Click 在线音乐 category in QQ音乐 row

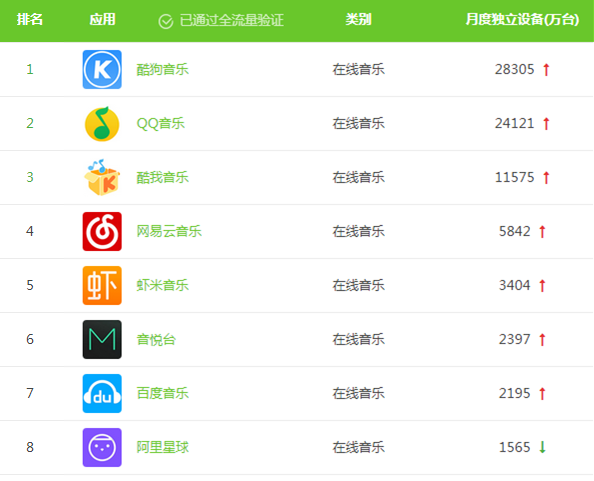pyautogui.click(x=358, y=123)
